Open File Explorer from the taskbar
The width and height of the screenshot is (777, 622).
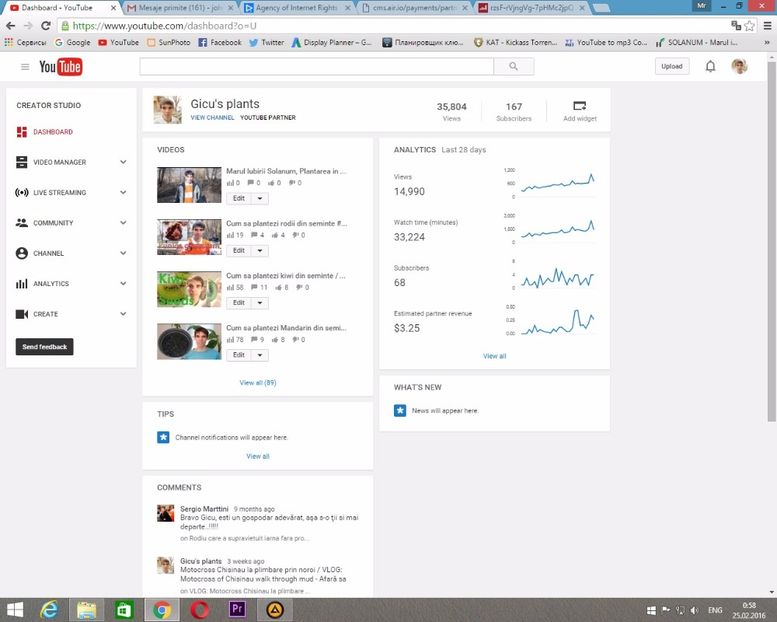tap(87, 610)
